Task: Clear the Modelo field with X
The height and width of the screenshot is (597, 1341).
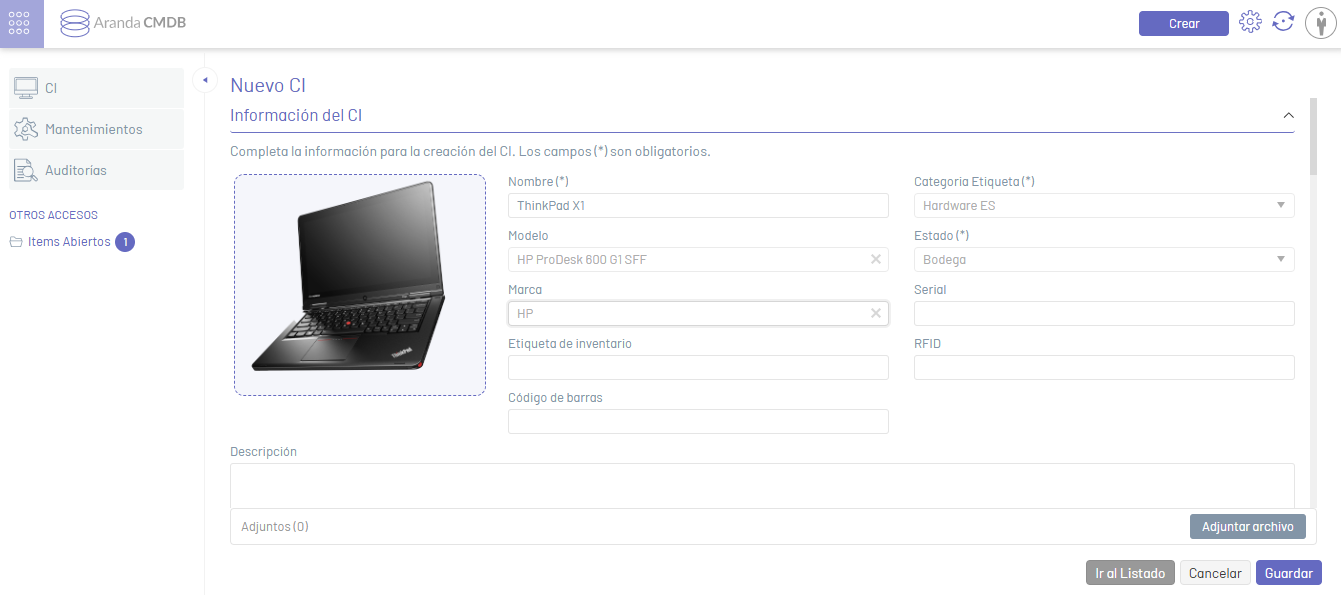Action: click(876, 259)
